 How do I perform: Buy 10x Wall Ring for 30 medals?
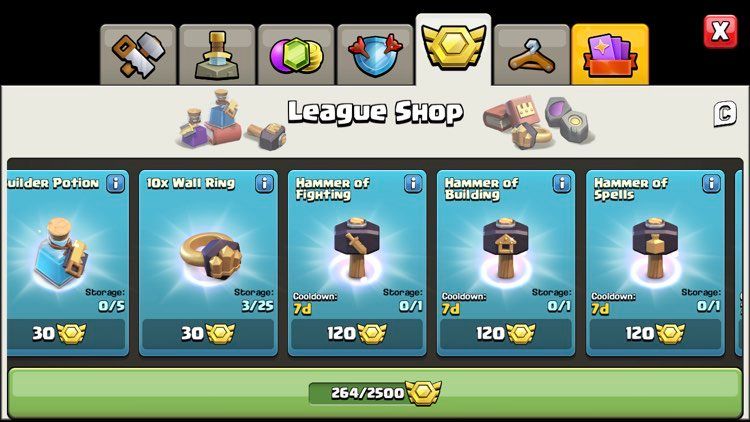click(x=208, y=333)
